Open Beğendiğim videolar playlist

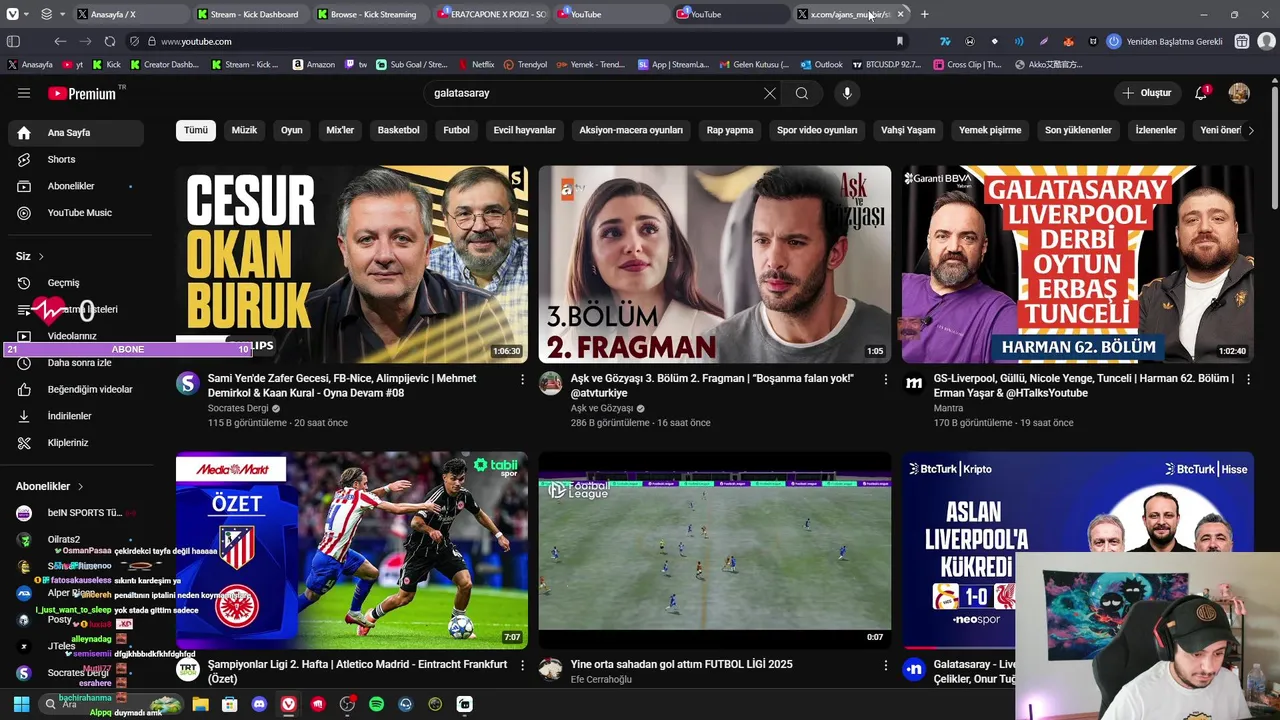(76, 389)
